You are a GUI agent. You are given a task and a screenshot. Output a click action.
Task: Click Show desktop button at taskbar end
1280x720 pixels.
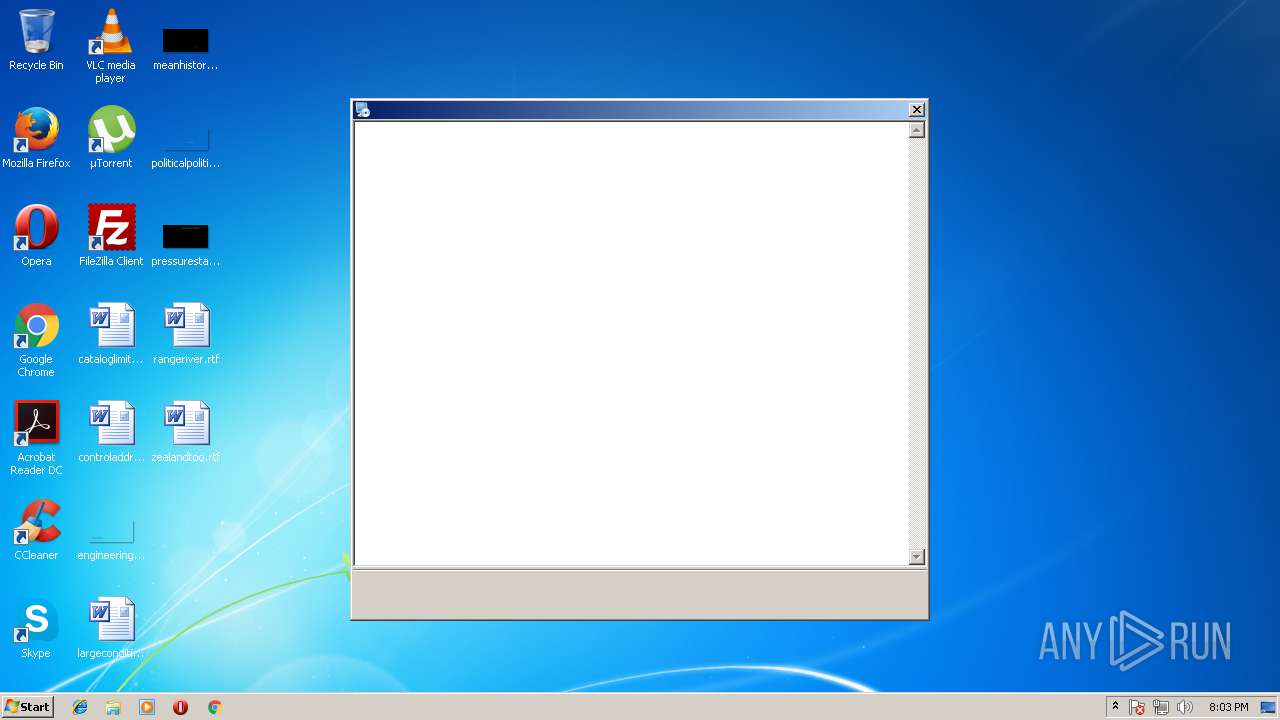pos(1268,707)
